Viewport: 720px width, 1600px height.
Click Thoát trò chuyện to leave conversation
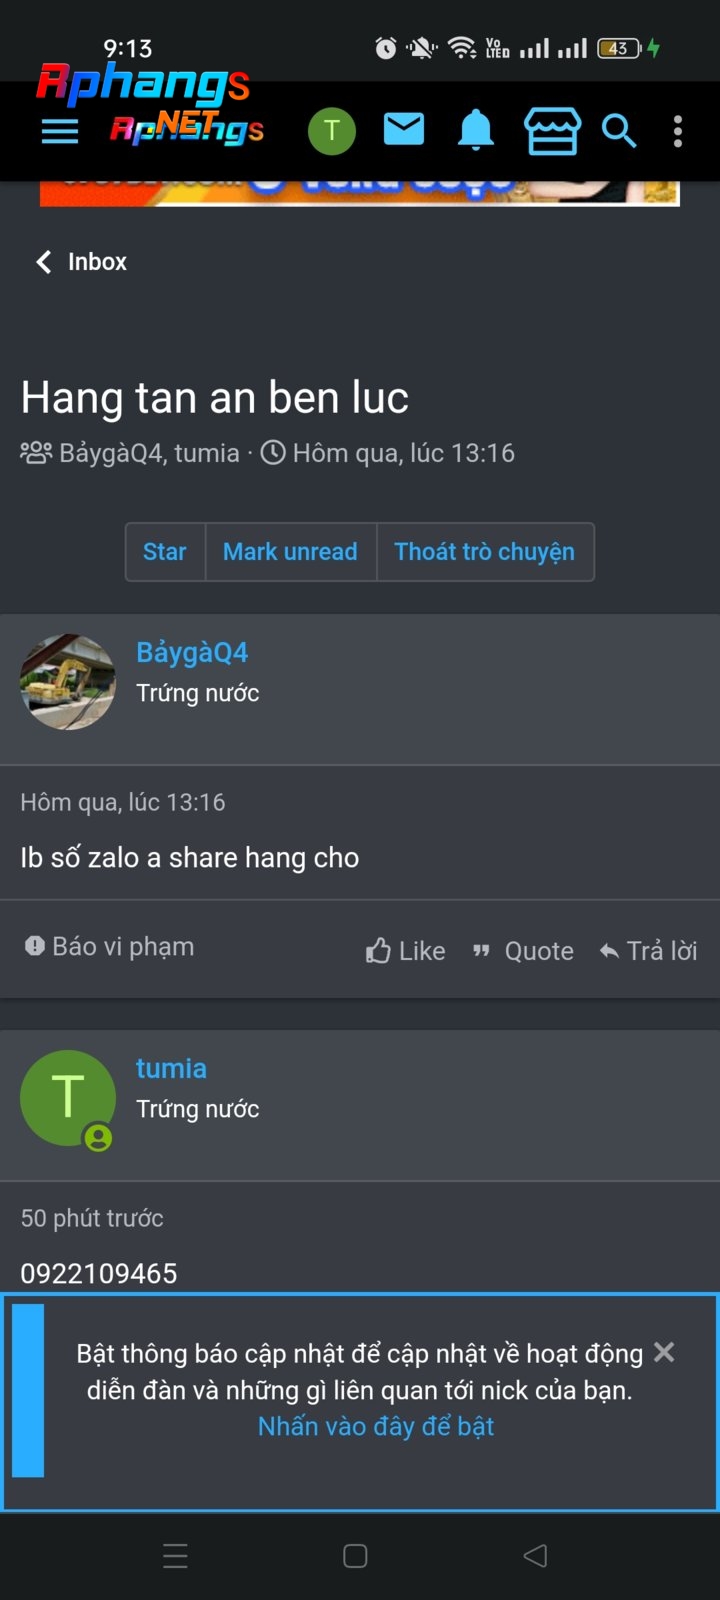[485, 552]
